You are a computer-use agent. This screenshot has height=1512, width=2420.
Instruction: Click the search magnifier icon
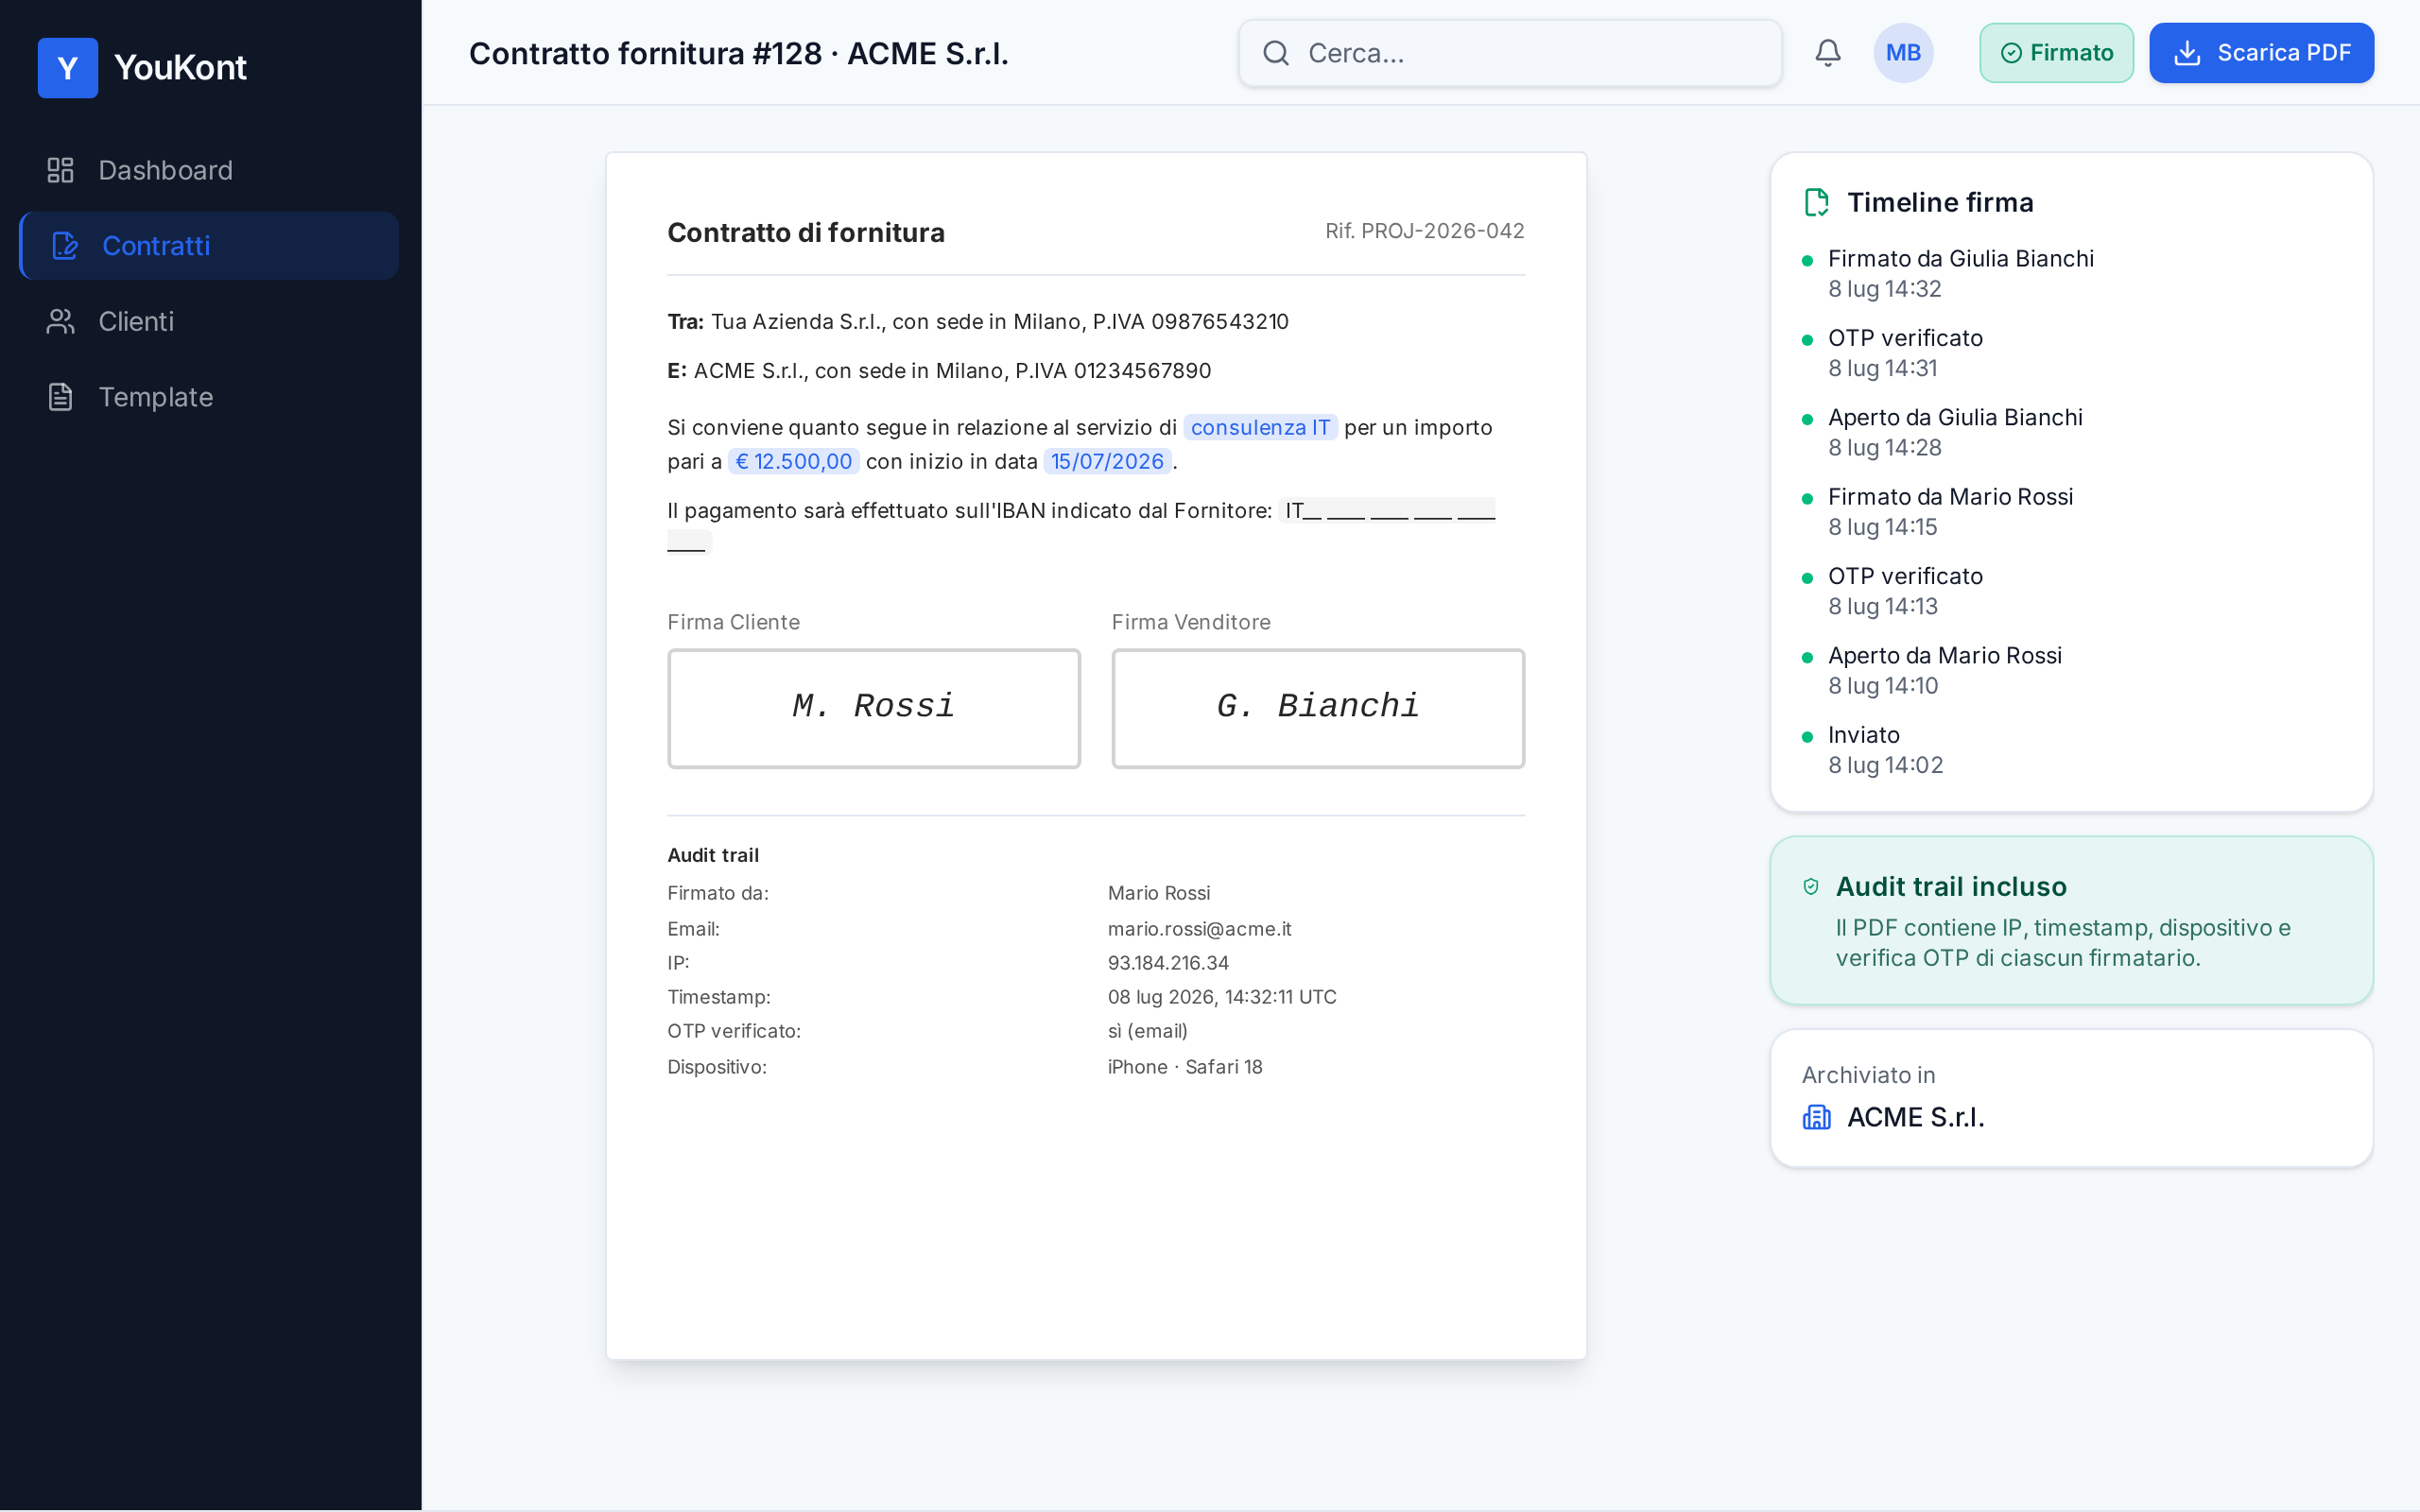click(x=1276, y=53)
